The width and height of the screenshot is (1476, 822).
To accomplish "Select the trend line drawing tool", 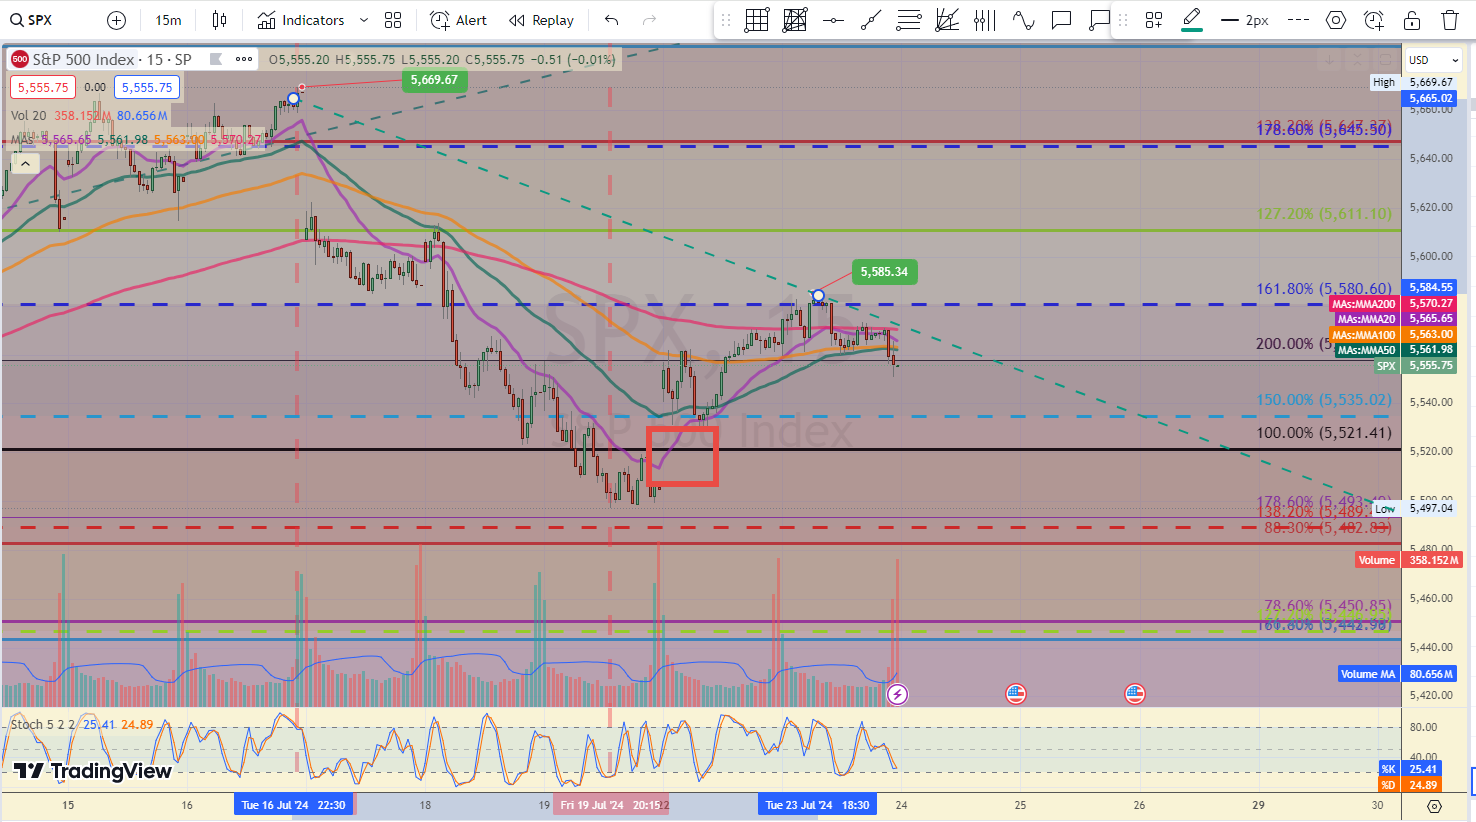I will coord(871,20).
